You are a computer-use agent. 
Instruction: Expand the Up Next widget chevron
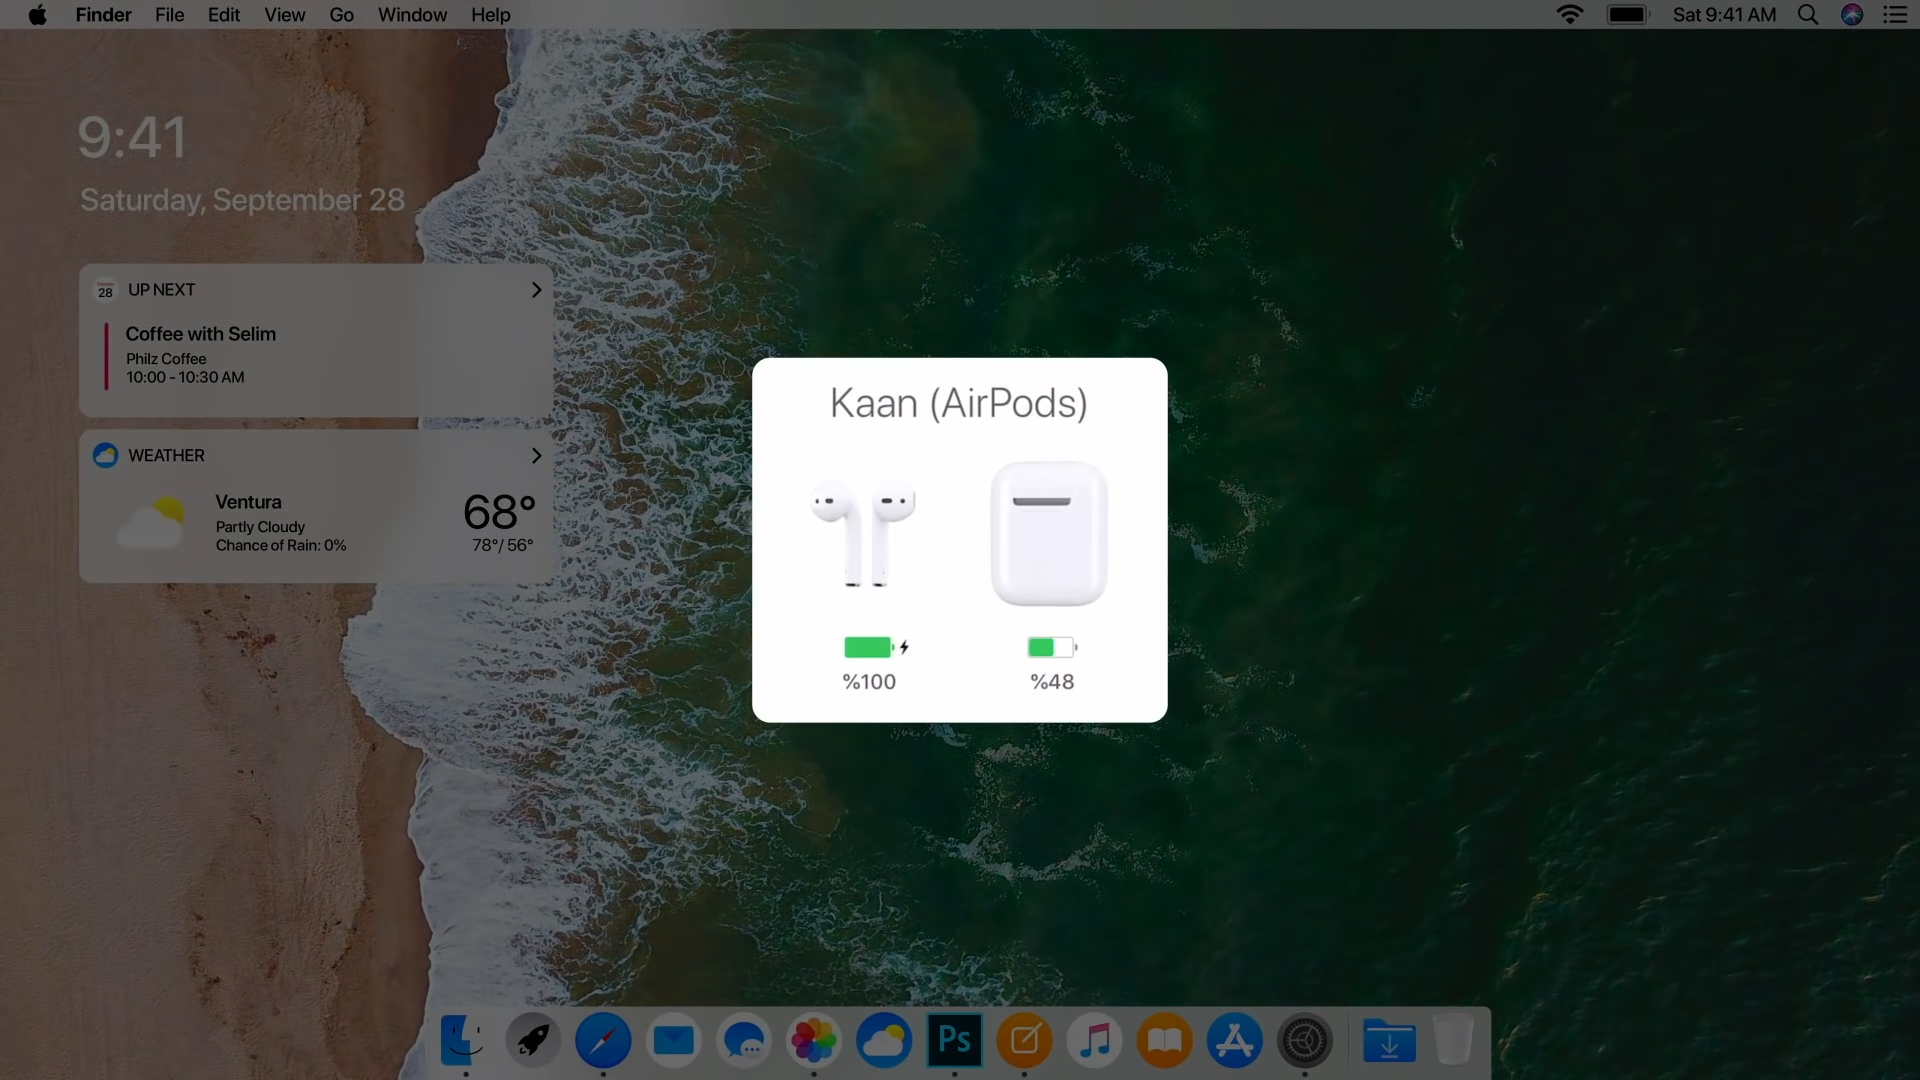[x=536, y=290]
